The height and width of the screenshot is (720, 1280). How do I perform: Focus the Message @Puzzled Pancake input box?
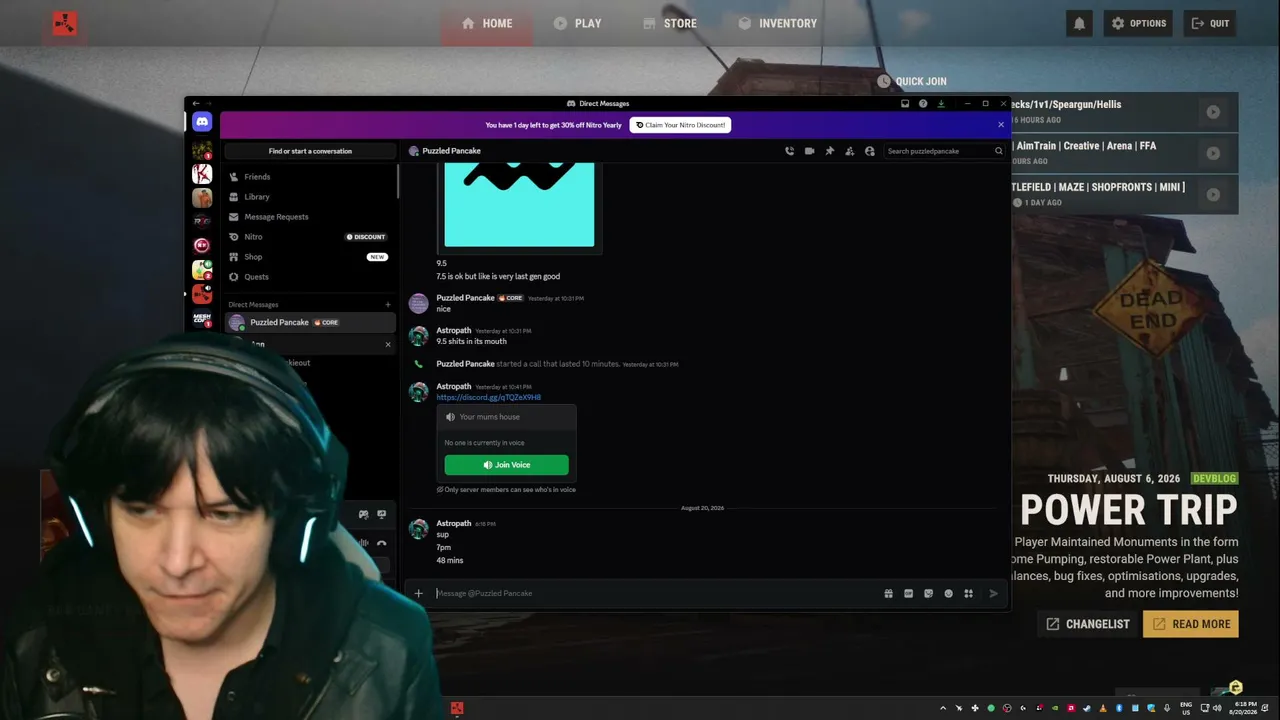[x=655, y=593]
